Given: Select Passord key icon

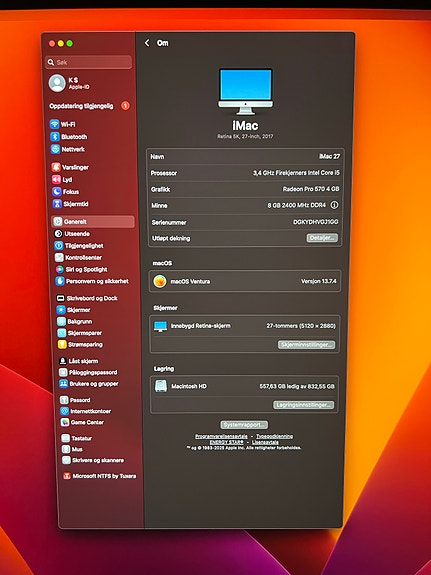Looking at the screenshot, I should point(64,400).
